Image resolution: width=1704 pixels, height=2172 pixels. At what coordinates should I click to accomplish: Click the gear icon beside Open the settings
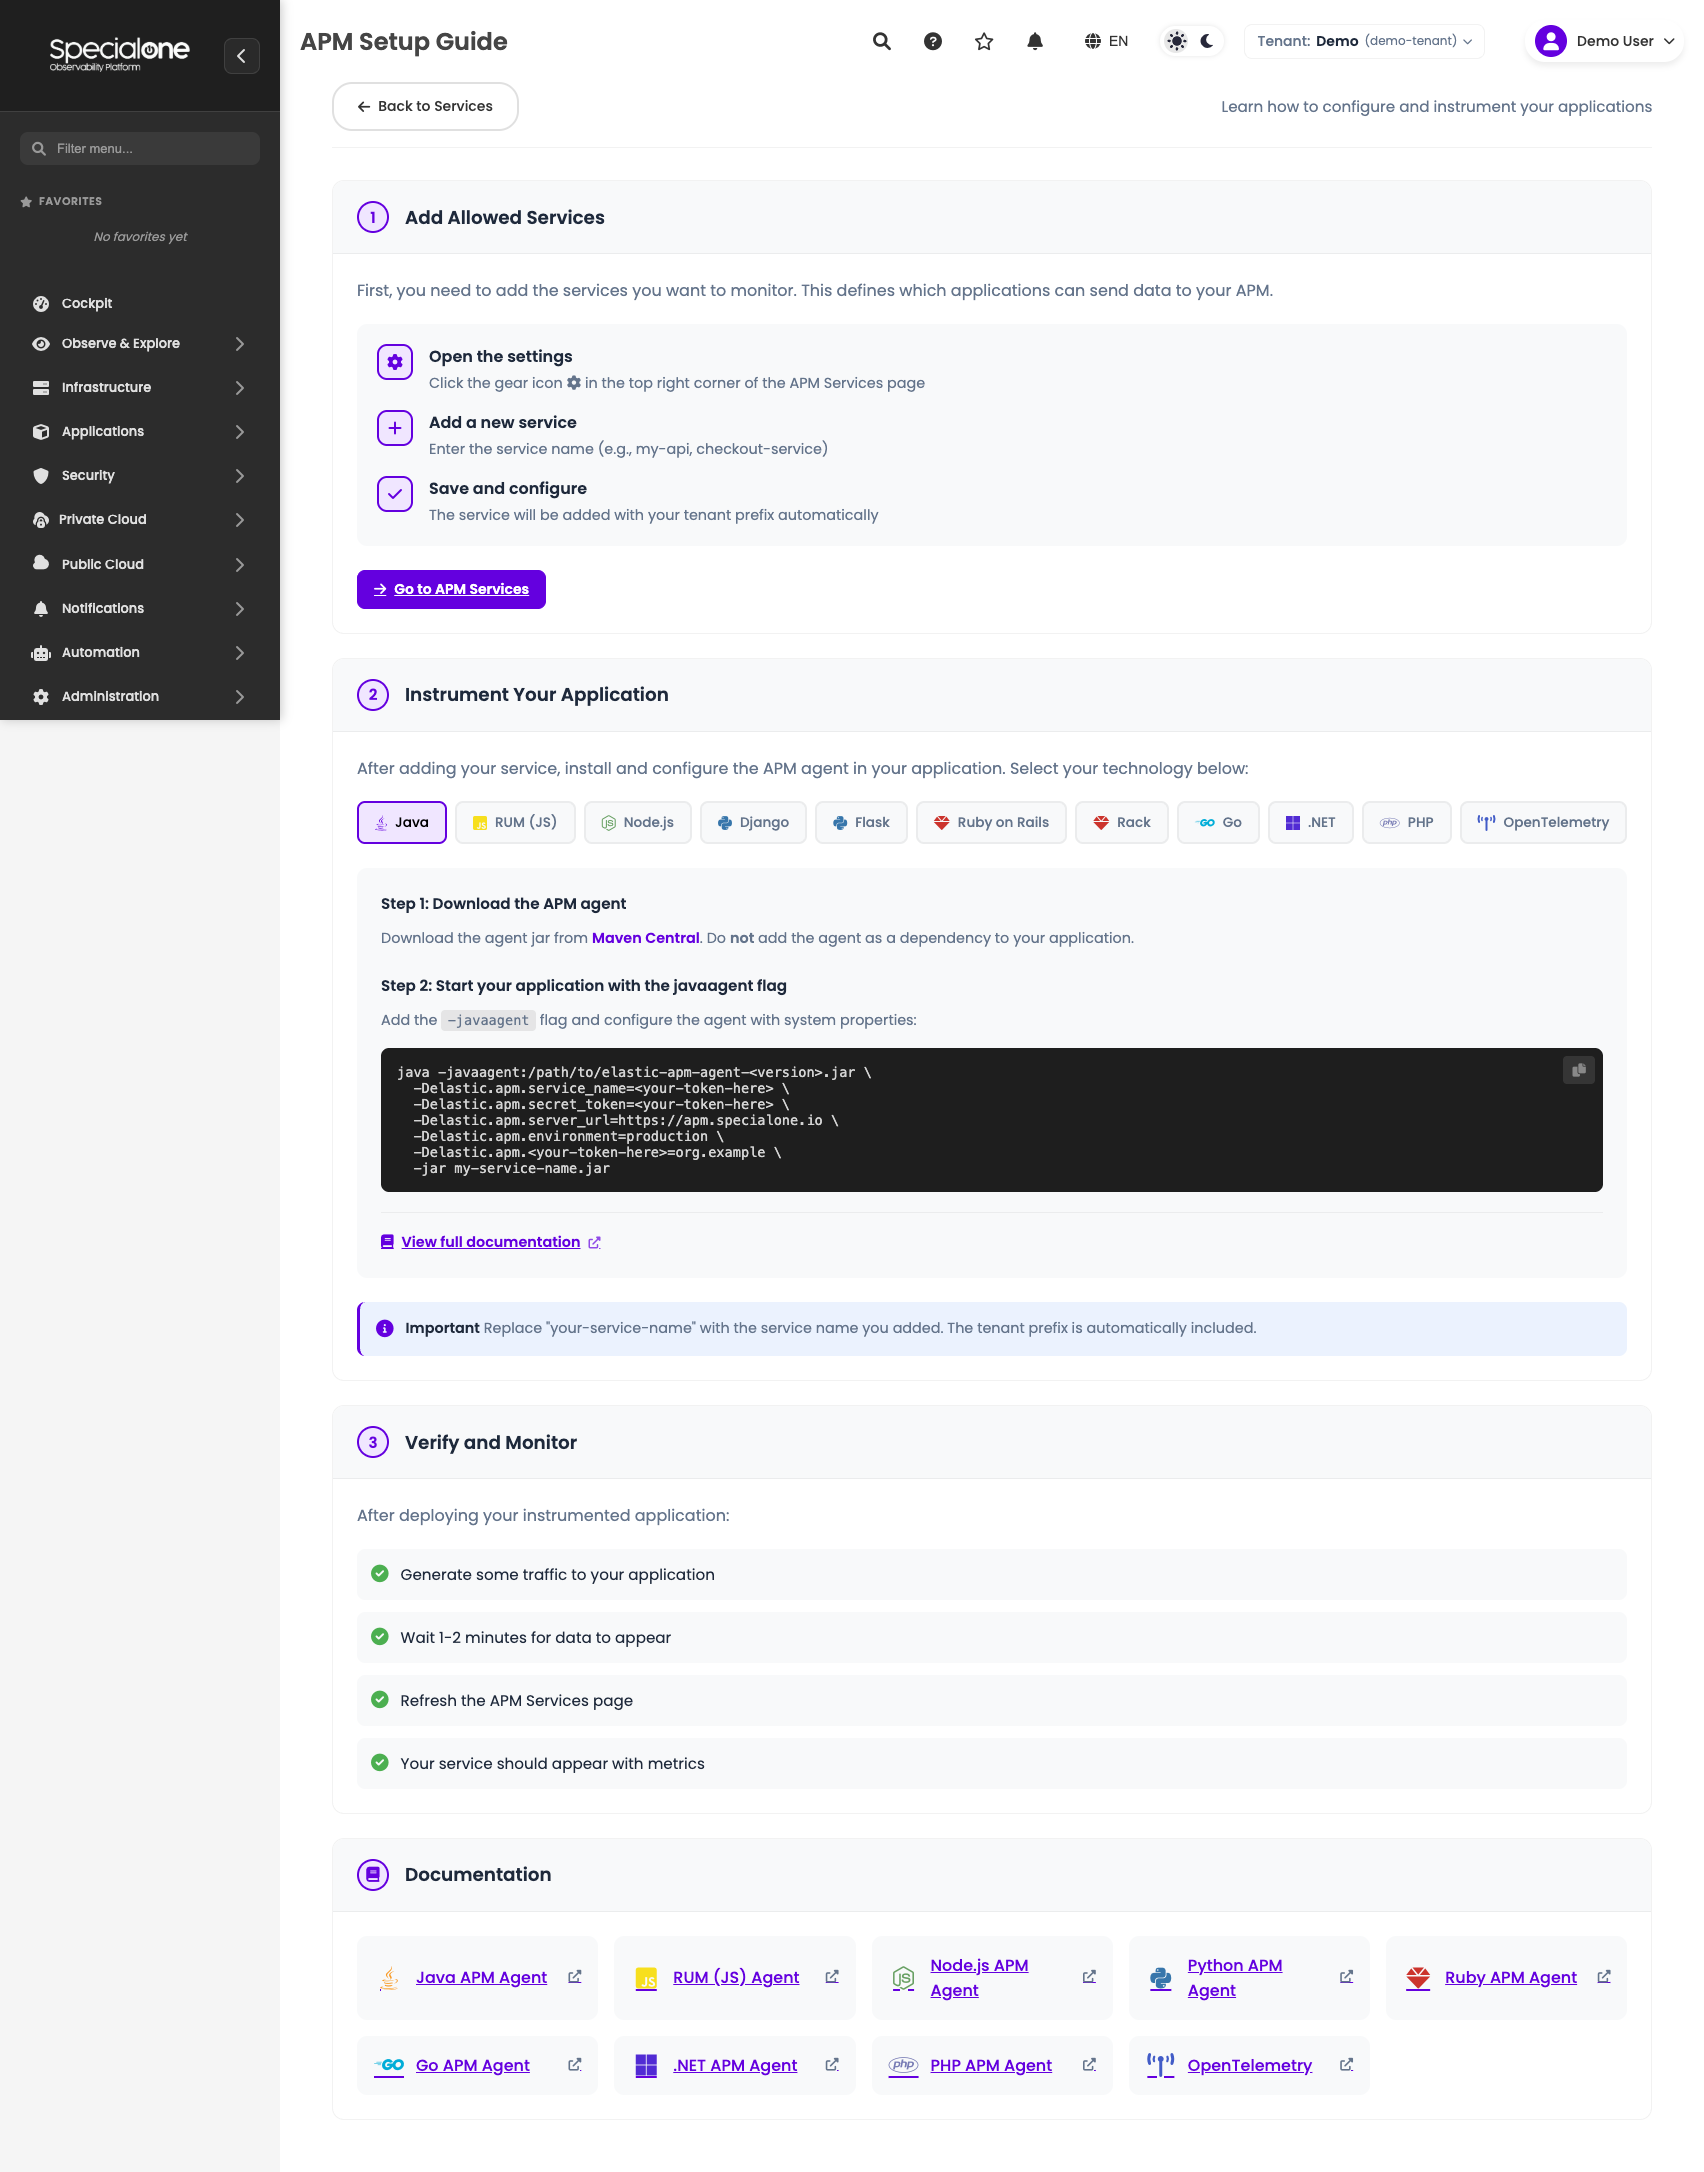395,362
